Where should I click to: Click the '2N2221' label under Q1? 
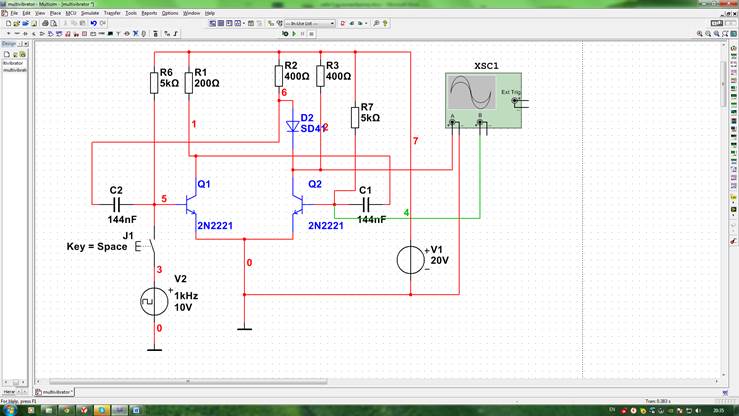point(215,226)
